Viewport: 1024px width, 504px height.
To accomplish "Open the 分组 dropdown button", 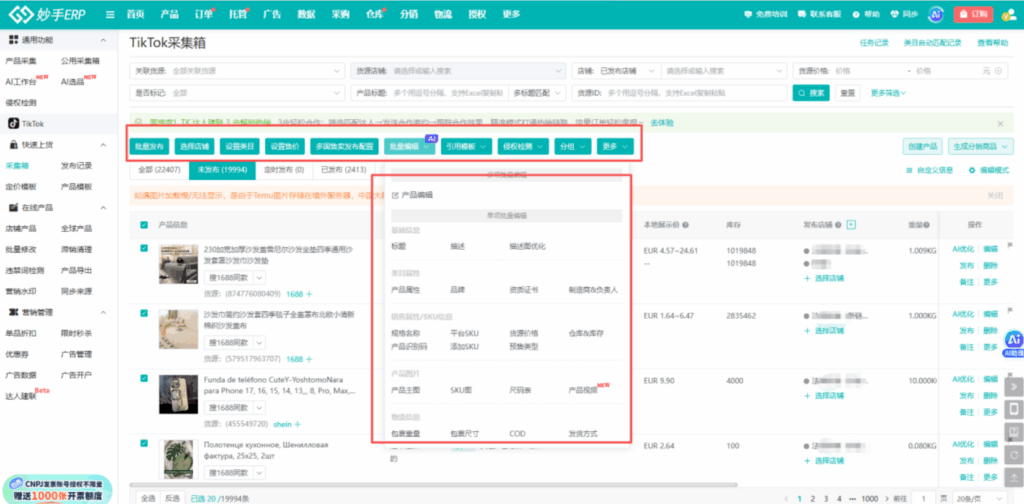I will click(x=573, y=147).
